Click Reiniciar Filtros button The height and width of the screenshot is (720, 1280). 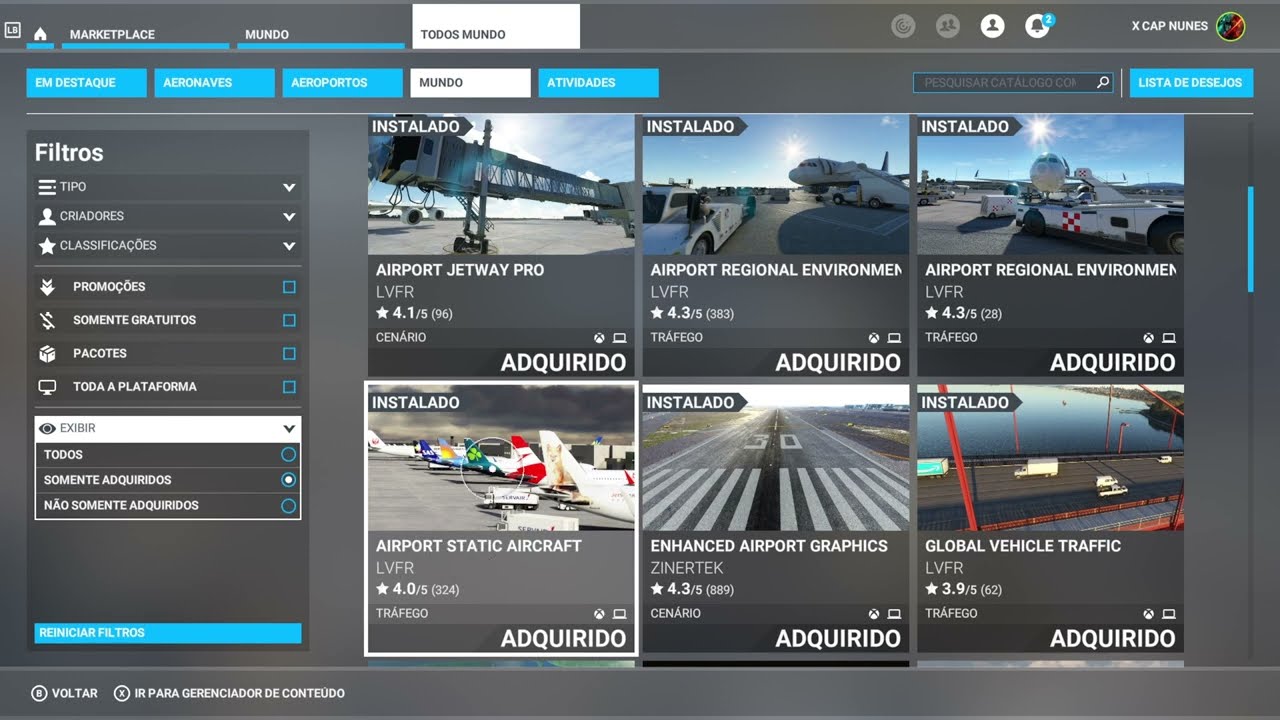click(x=168, y=633)
